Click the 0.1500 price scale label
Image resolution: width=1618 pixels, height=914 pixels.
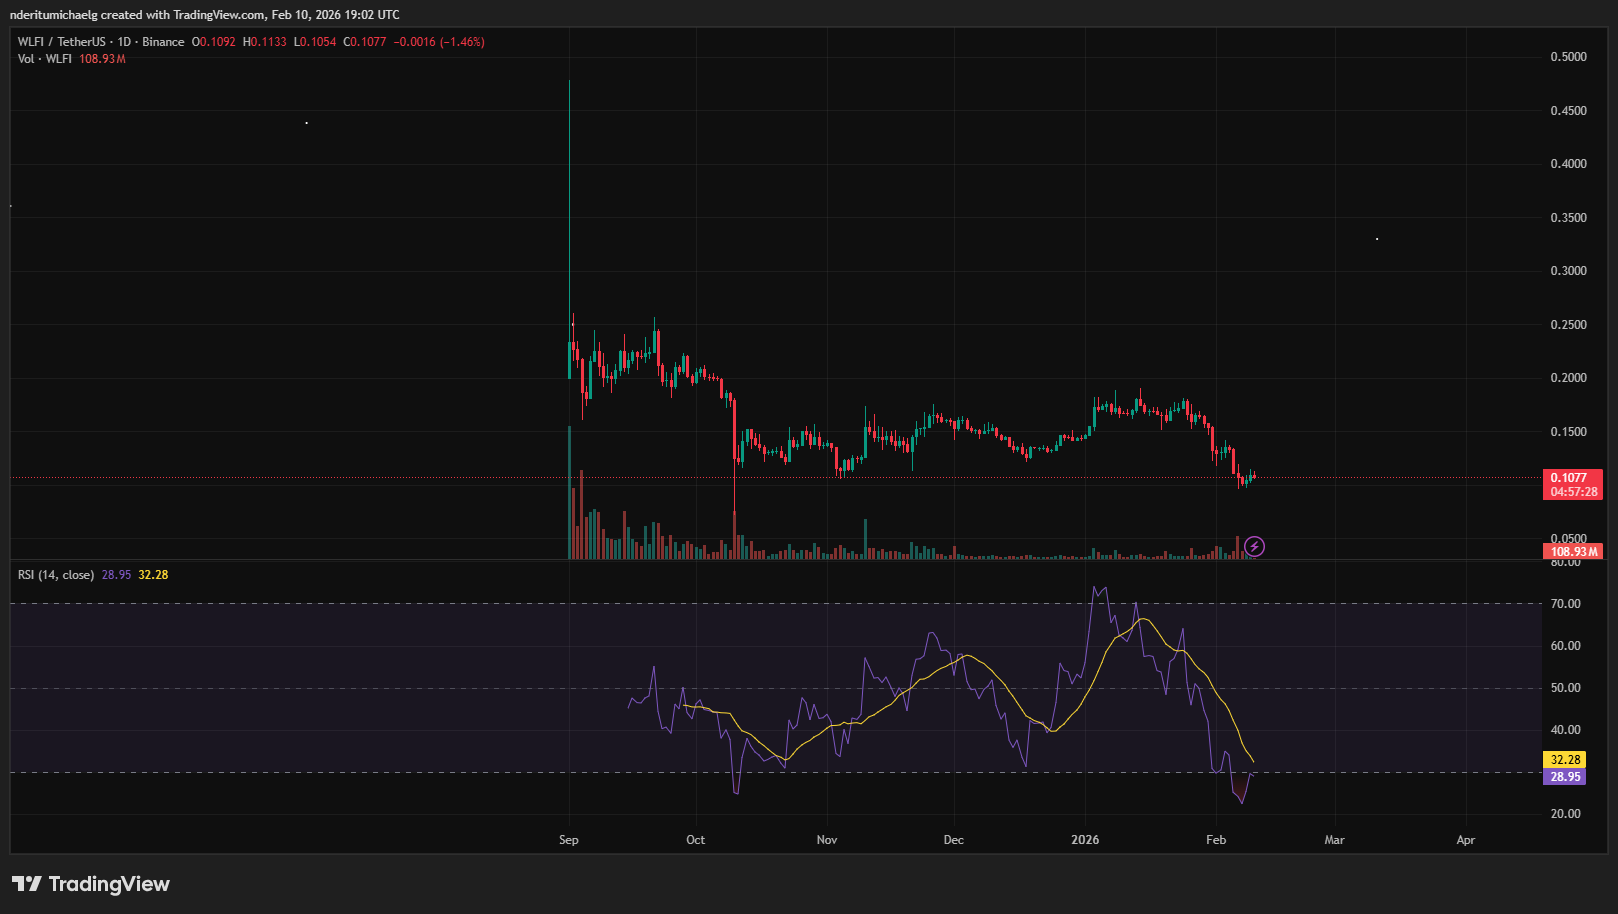(x=1569, y=432)
